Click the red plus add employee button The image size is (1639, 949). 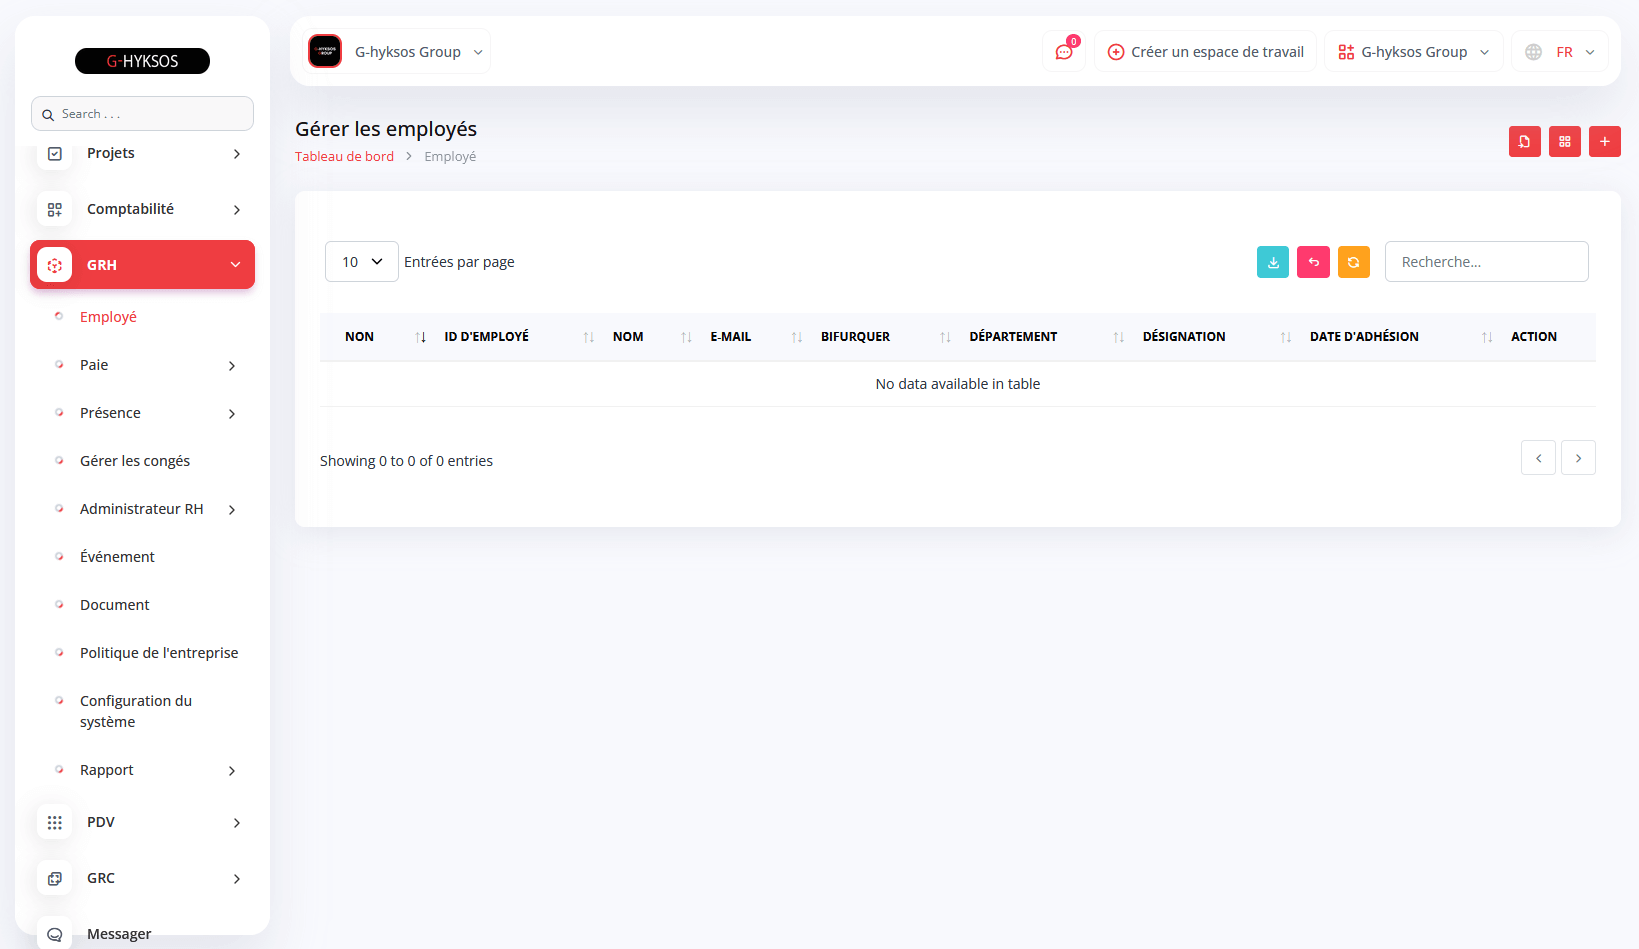(x=1605, y=142)
